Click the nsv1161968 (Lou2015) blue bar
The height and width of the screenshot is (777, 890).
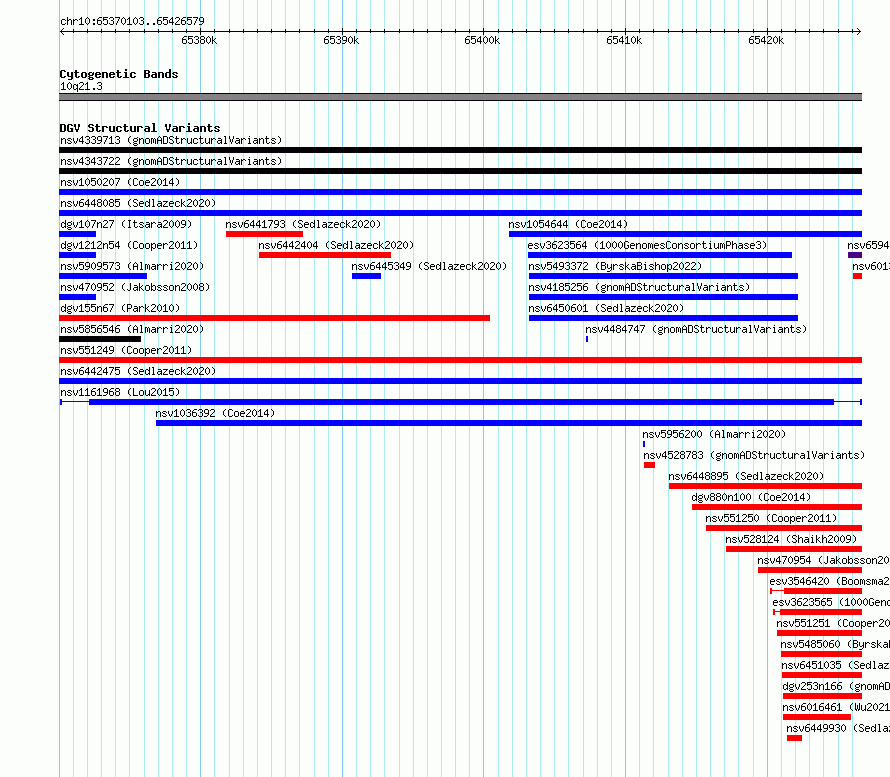[461, 402]
